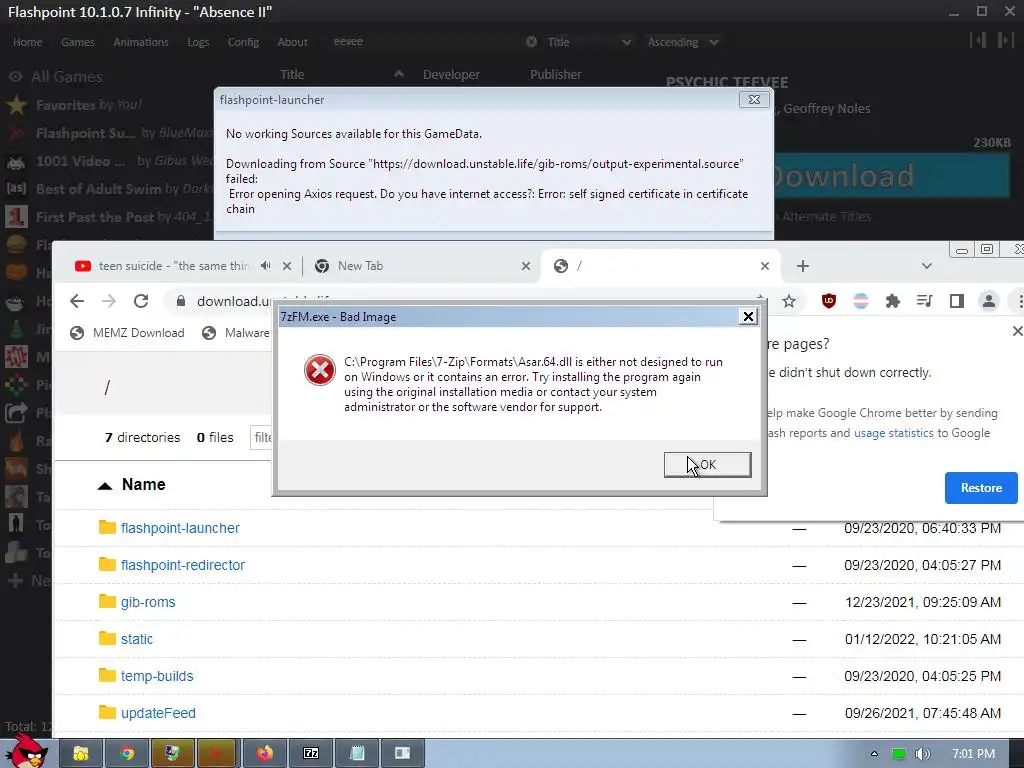
Task: Click the big Download button in Flashpoint
Action: [892, 175]
